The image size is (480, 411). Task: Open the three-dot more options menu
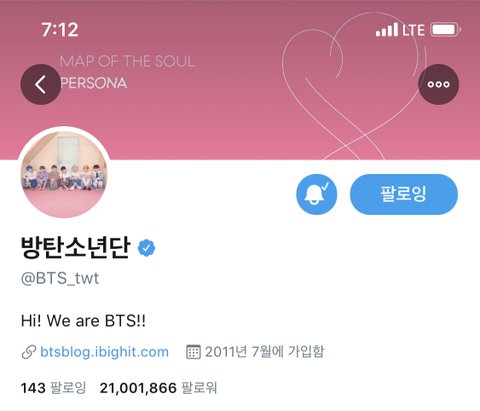tap(439, 84)
